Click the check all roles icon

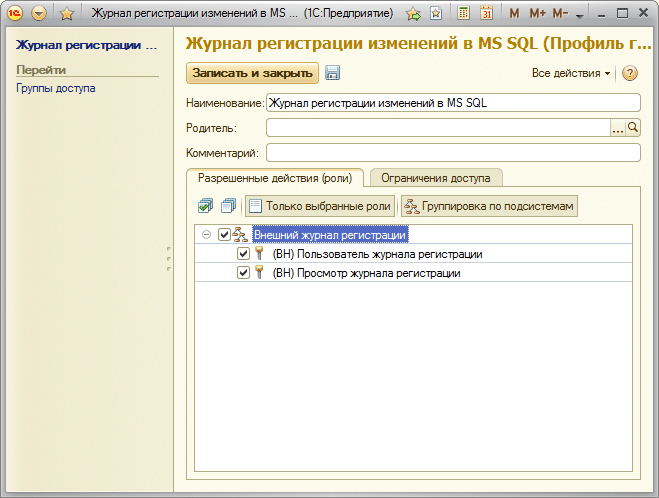(205, 206)
